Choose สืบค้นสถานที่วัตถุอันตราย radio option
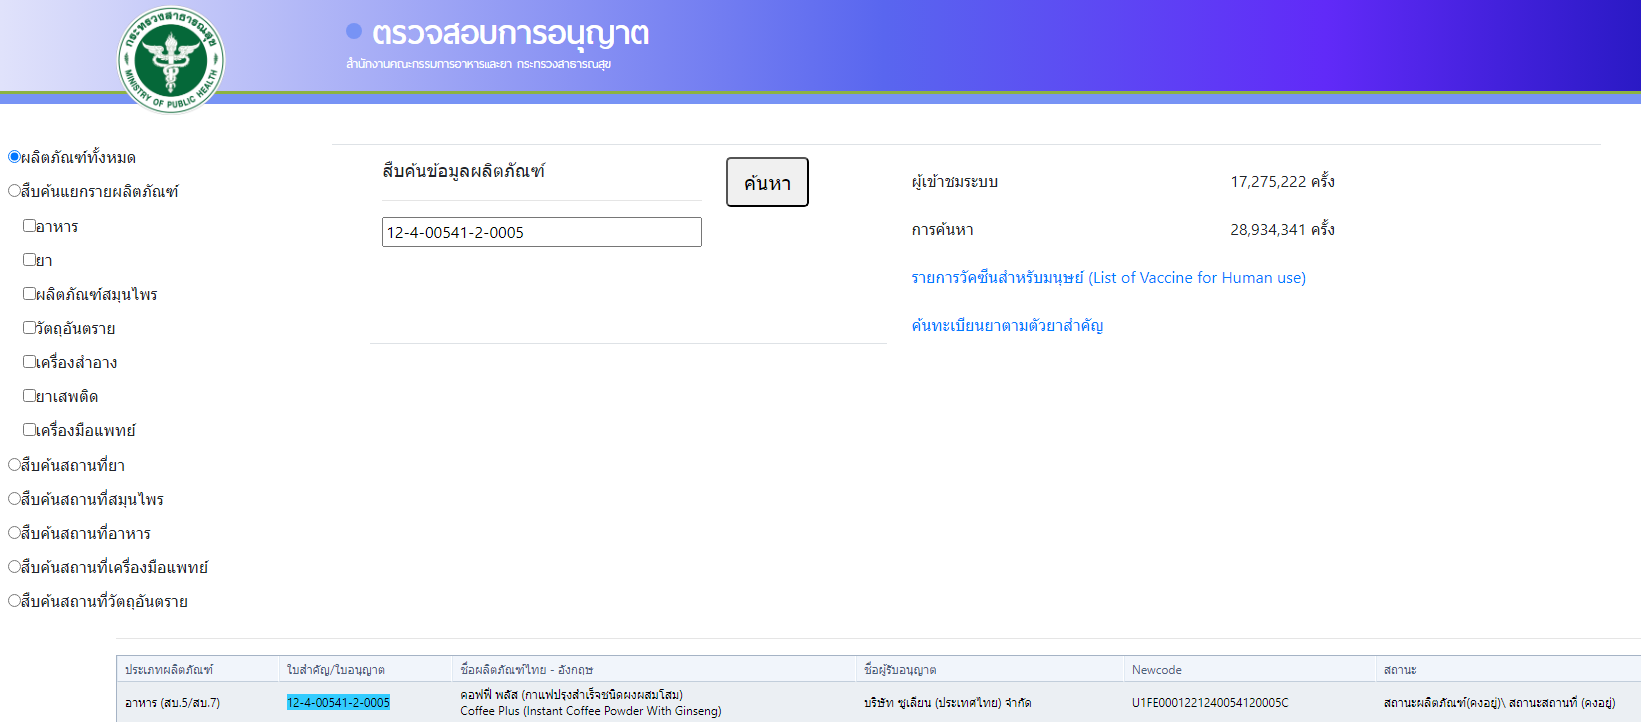Image resolution: width=1641 pixels, height=722 pixels. click(14, 601)
